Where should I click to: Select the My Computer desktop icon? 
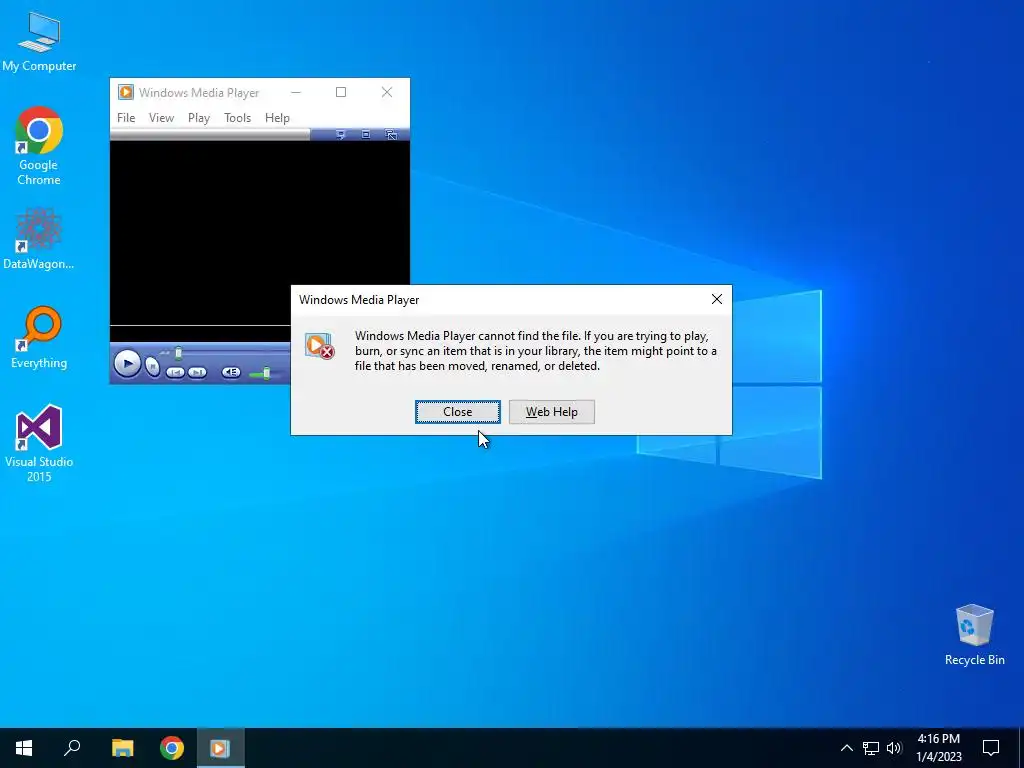tap(39, 40)
